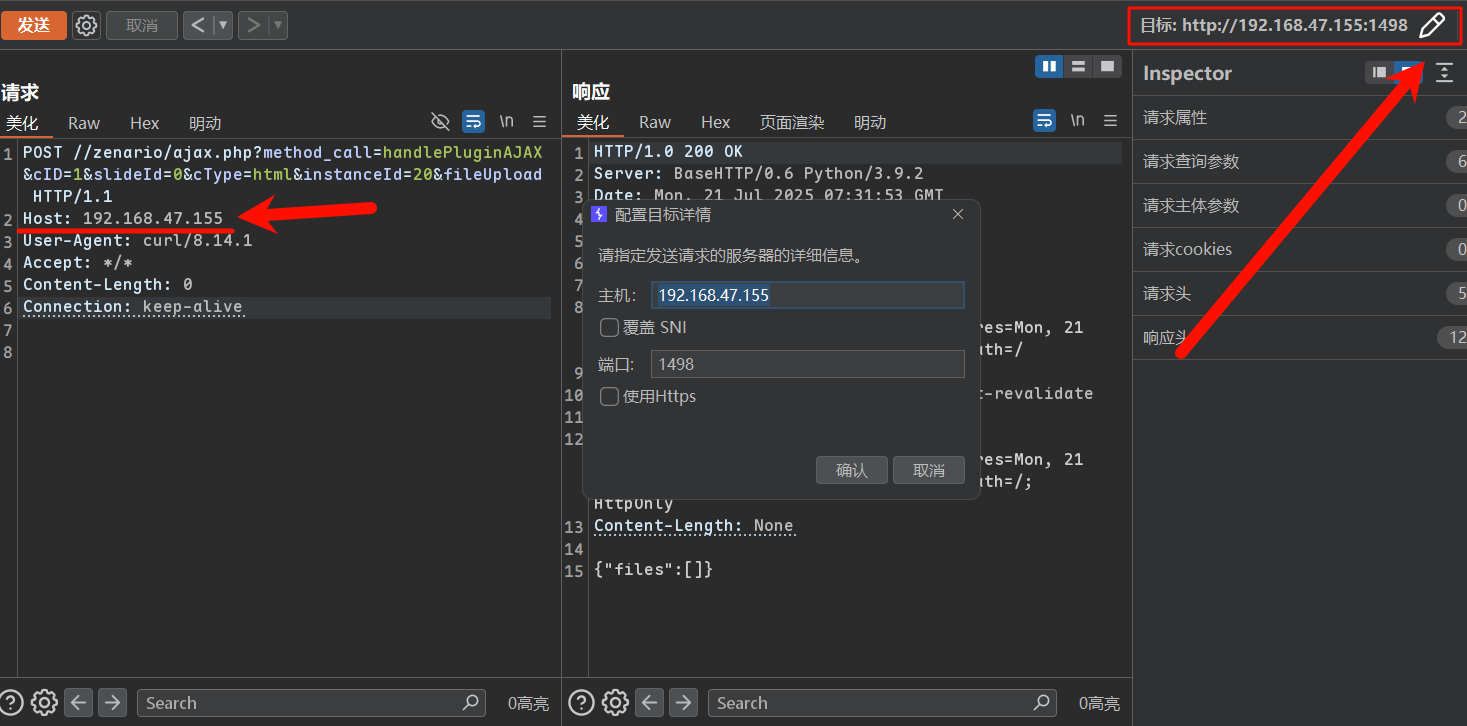Screen dimensions: 1467x726
Task: Enable the 覆盖 SNI checkbox
Action: [x=609, y=328]
